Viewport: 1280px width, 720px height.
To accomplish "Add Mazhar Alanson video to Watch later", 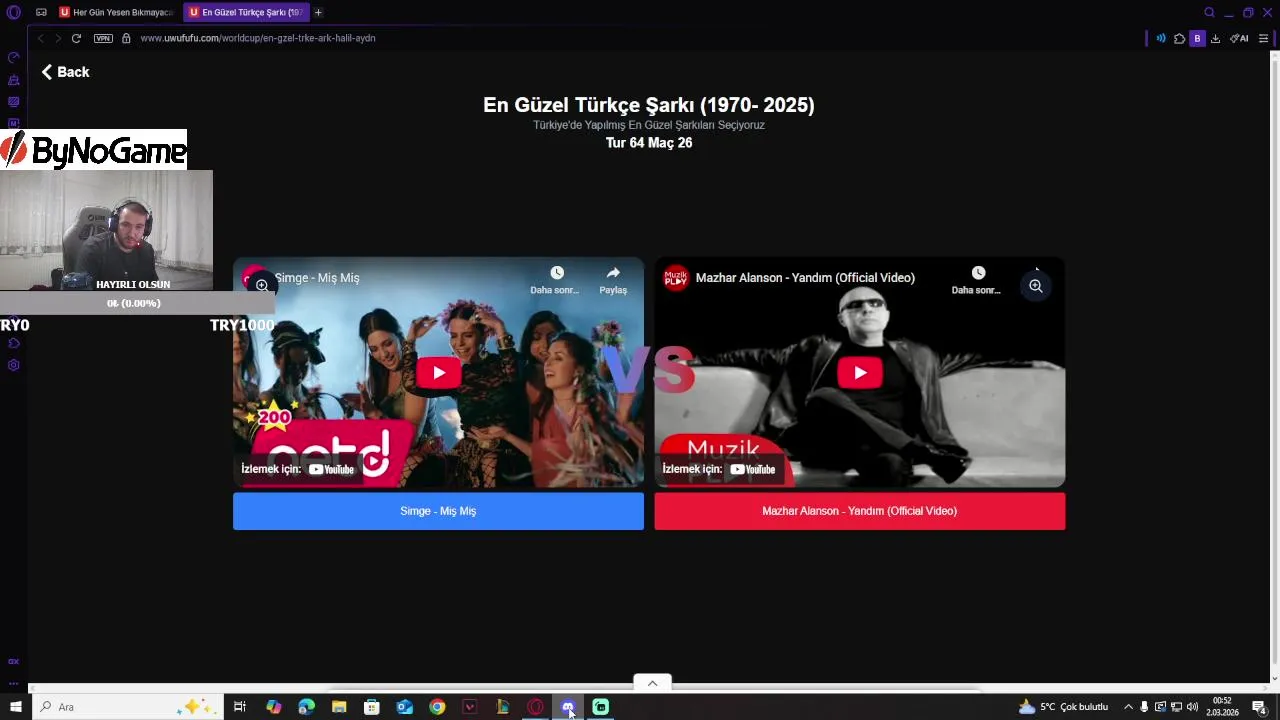I will coord(977,280).
